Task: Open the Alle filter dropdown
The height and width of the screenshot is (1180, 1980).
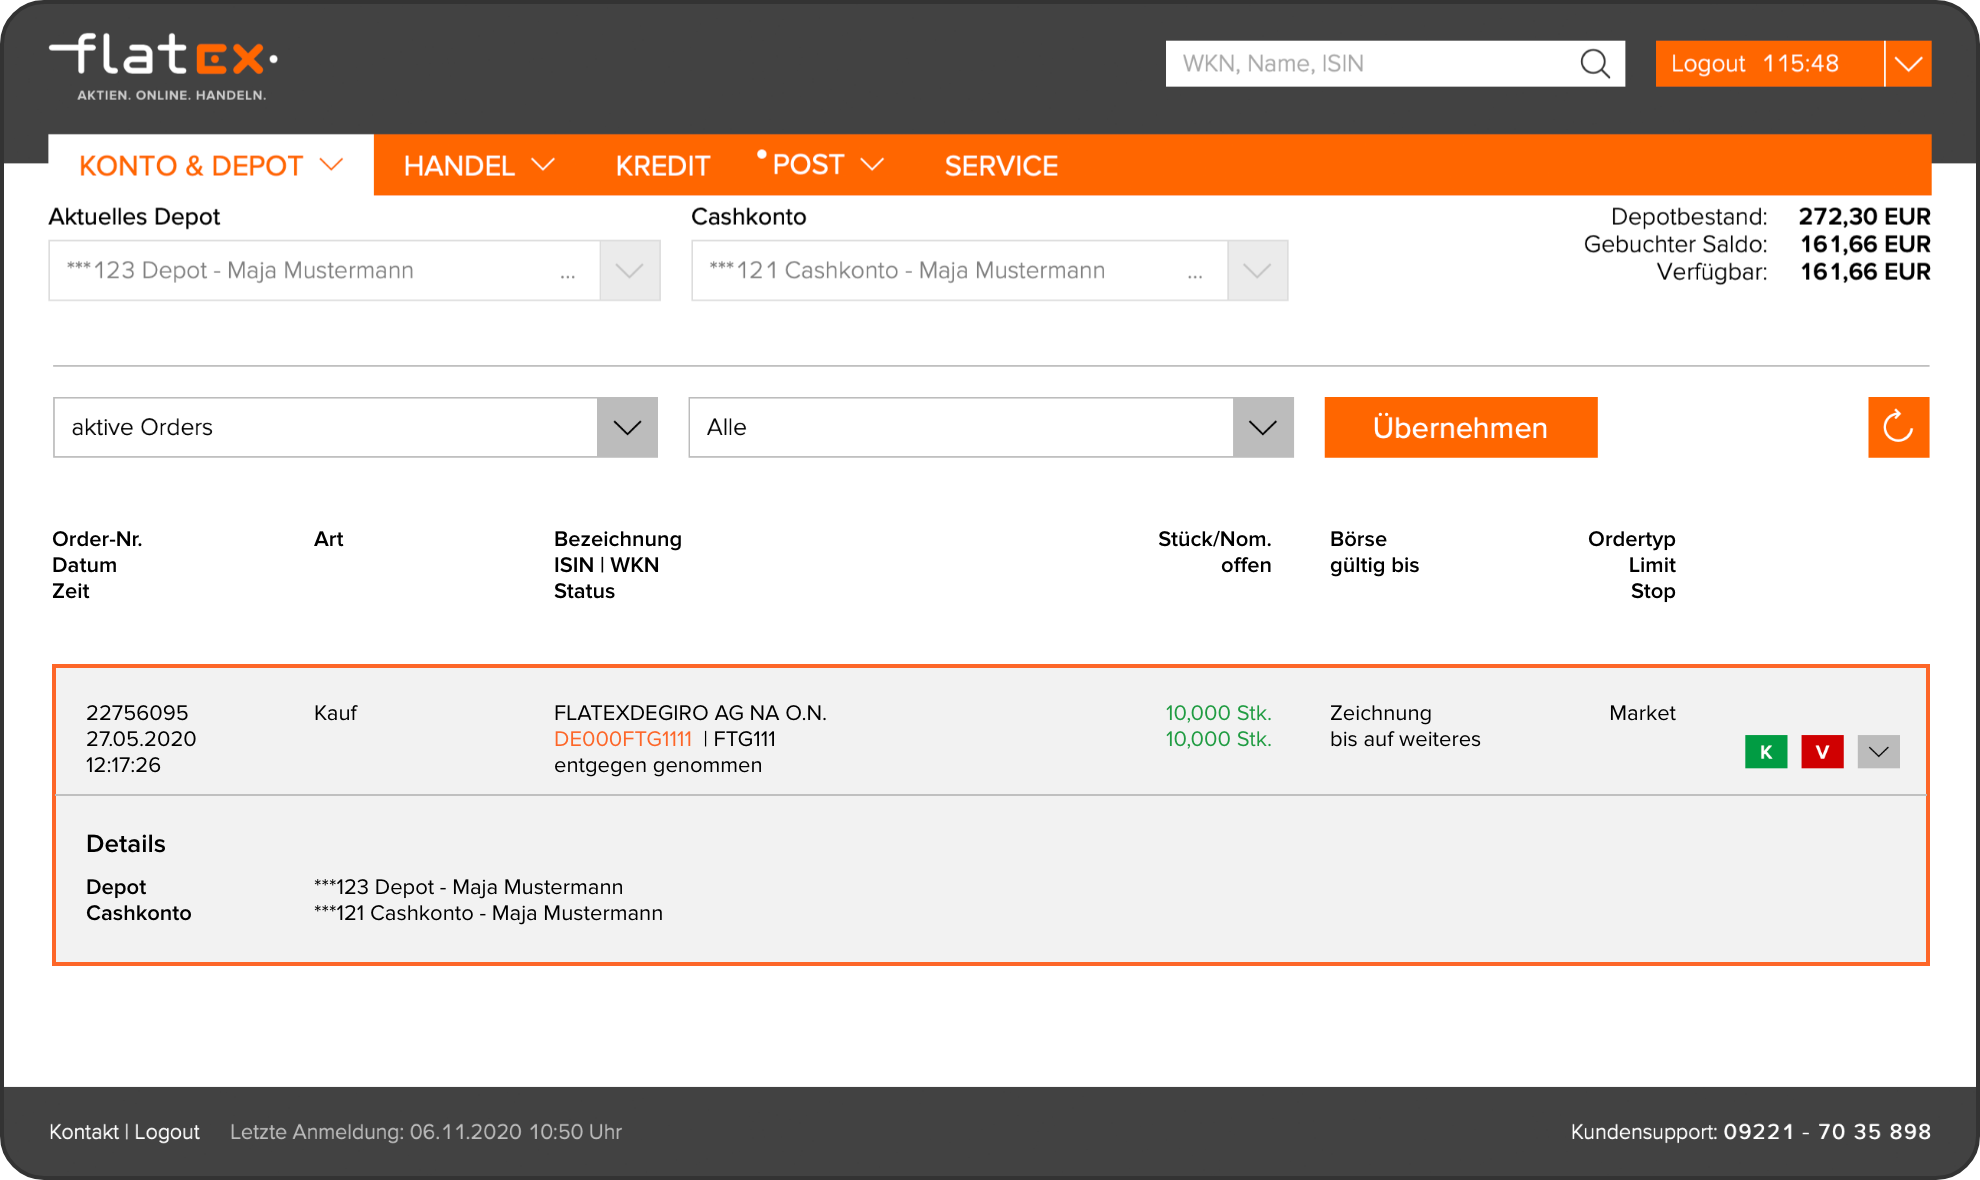Action: click(x=1261, y=427)
